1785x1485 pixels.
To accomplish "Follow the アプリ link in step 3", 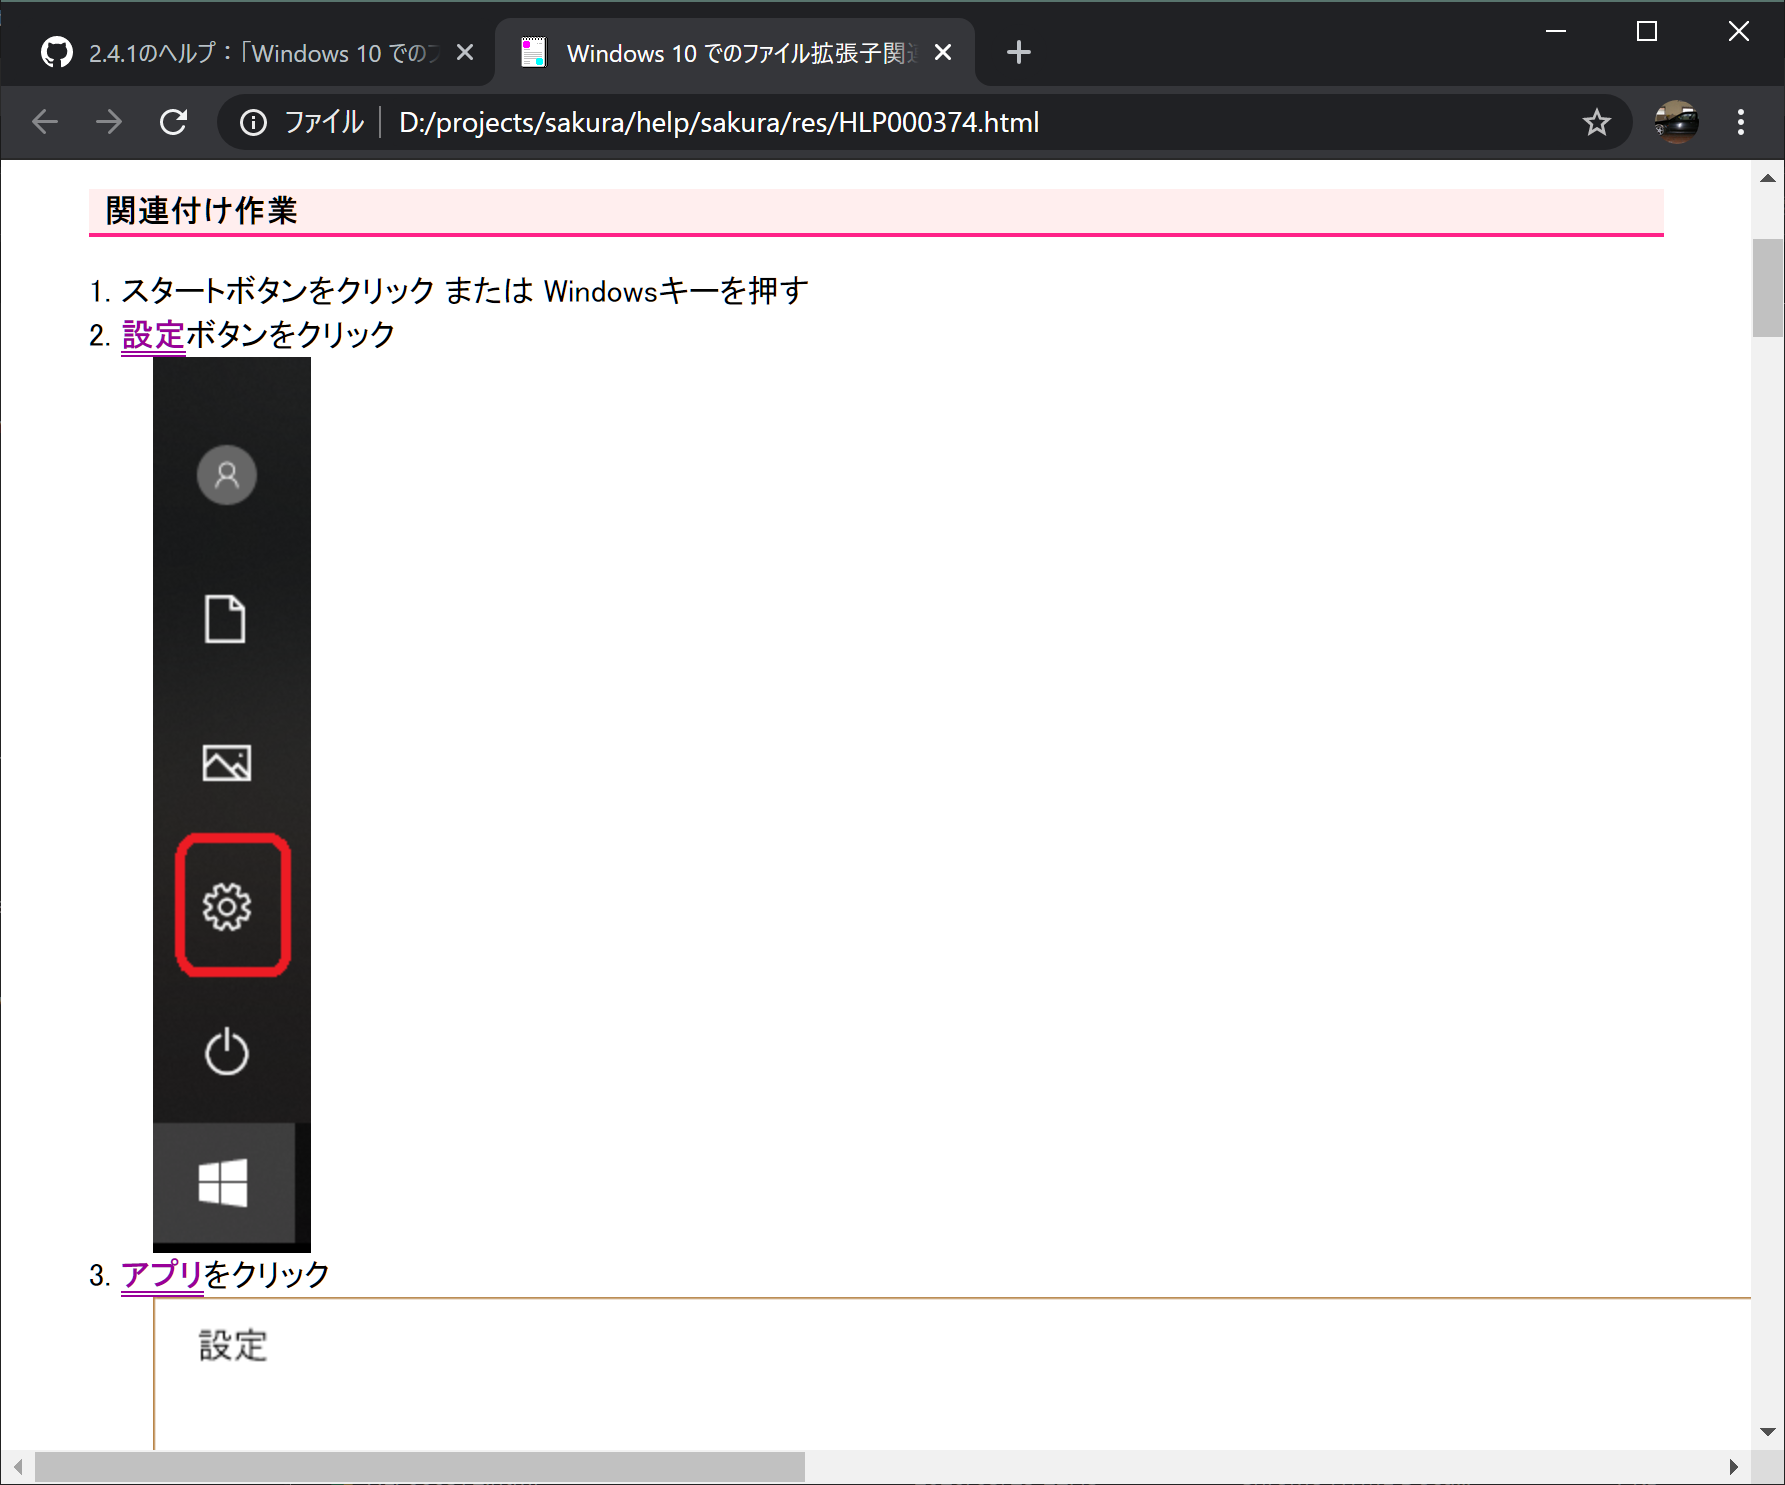I will (162, 1274).
